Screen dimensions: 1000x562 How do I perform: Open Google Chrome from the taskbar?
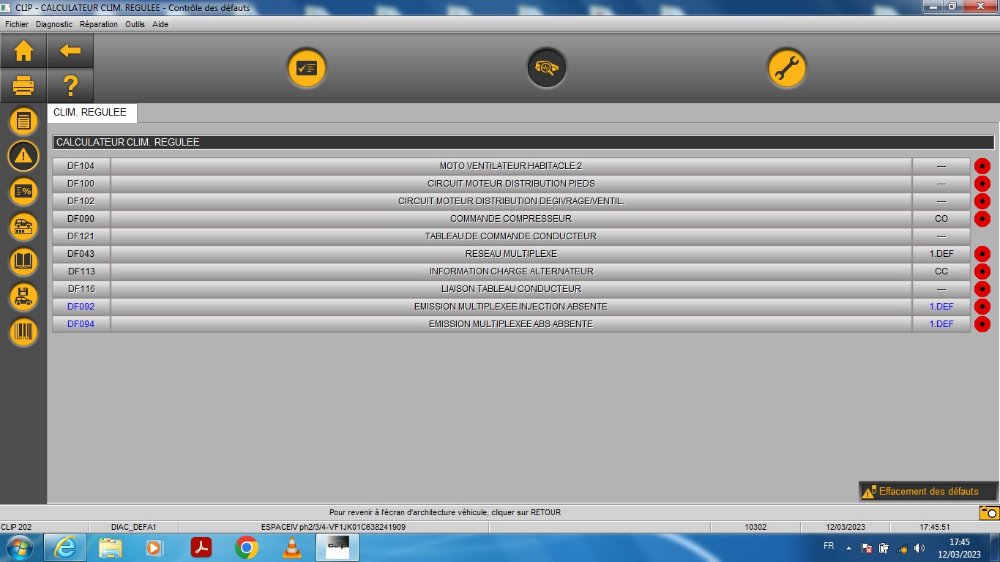[x=246, y=547]
